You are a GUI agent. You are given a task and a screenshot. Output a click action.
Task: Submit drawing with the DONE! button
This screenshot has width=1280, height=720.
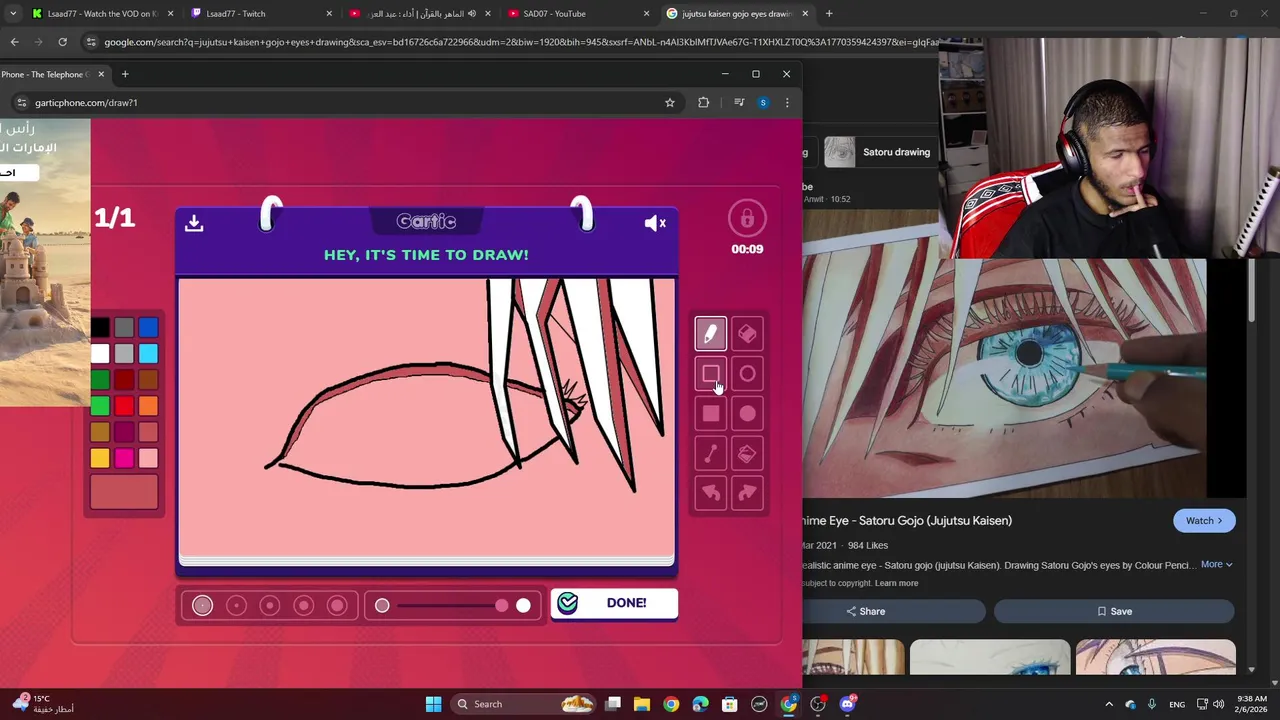(x=614, y=603)
